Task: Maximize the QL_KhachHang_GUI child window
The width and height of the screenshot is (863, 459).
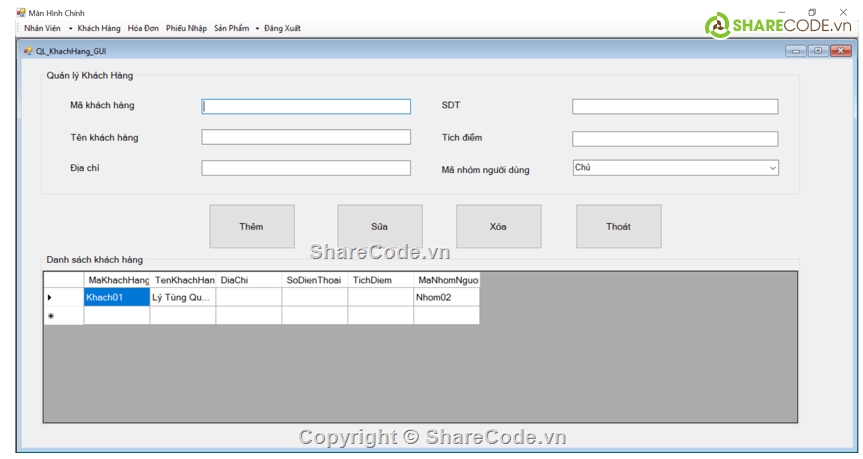Action: (818, 51)
